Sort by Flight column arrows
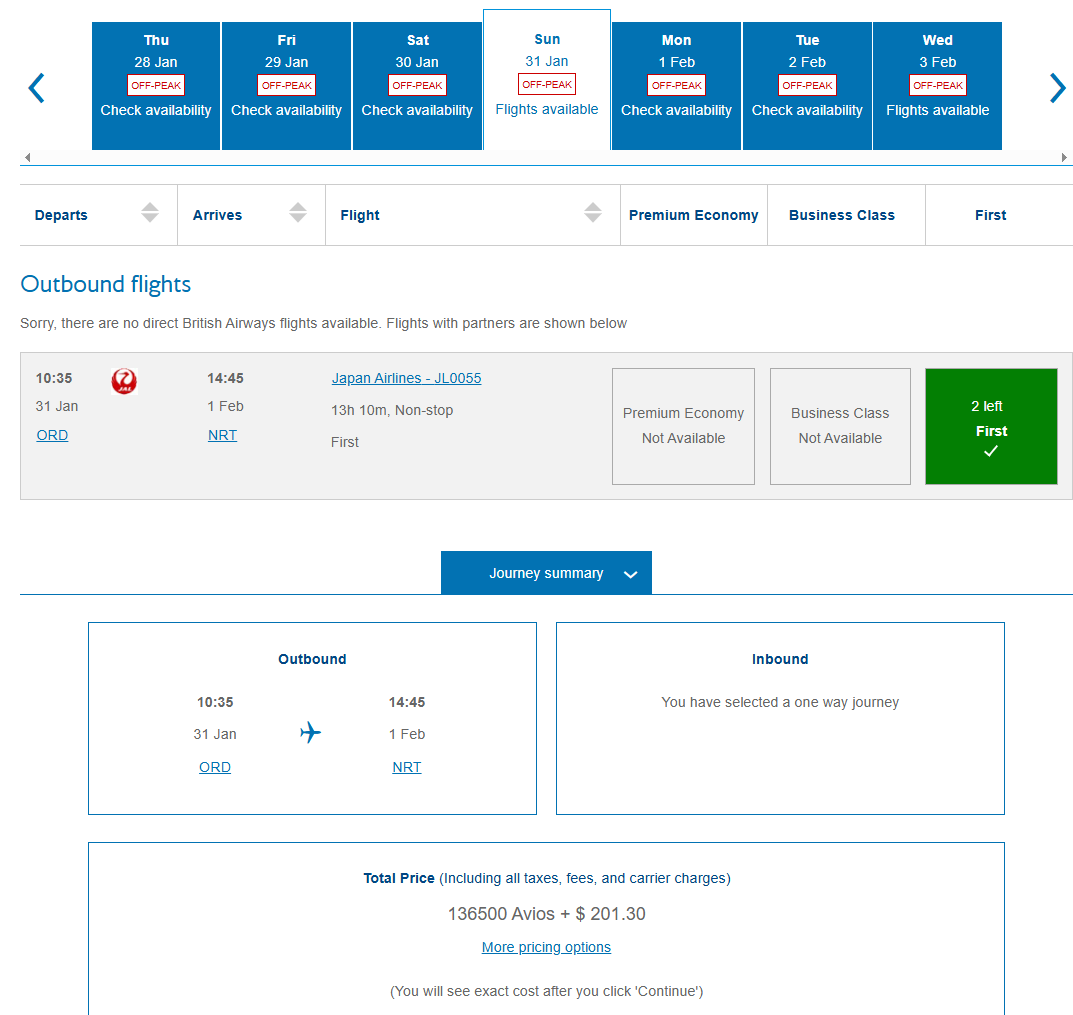 pyautogui.click(x=593, y=213)
